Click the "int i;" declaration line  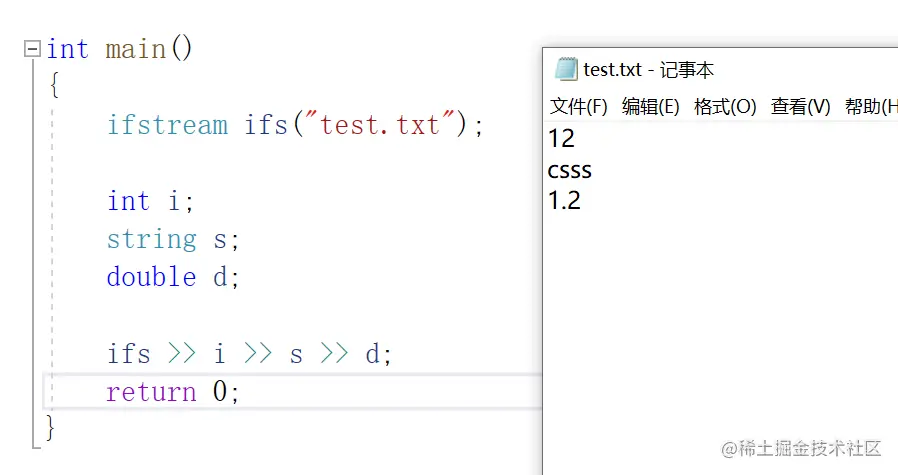pyautogui.click(x=151, y=201)
